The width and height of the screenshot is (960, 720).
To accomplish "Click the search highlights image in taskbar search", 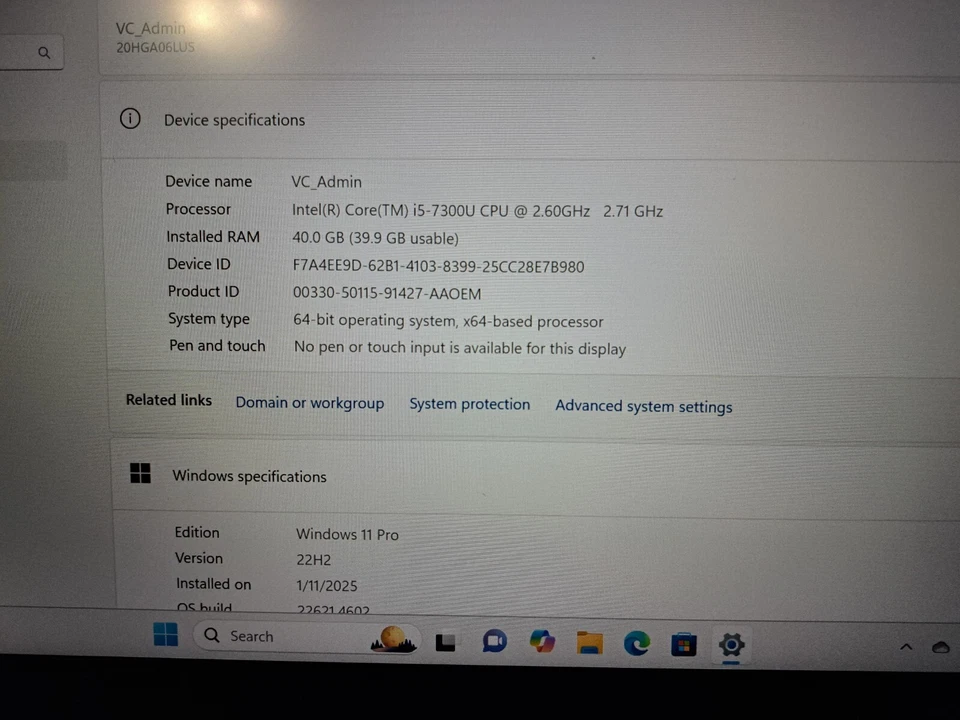I will (393, 639).
